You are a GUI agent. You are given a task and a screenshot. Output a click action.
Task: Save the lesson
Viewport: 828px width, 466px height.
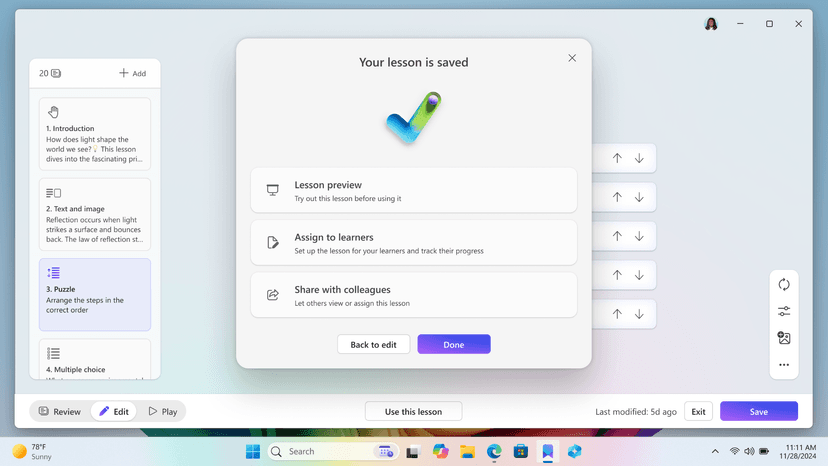click(759, 412)
